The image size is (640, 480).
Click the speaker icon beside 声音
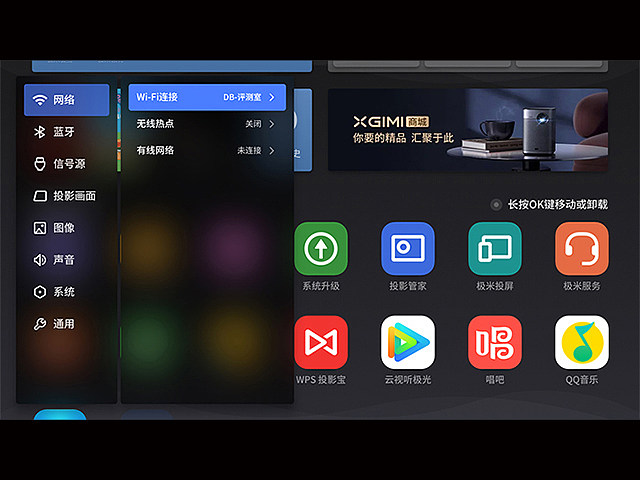click(x=40, y=260)
